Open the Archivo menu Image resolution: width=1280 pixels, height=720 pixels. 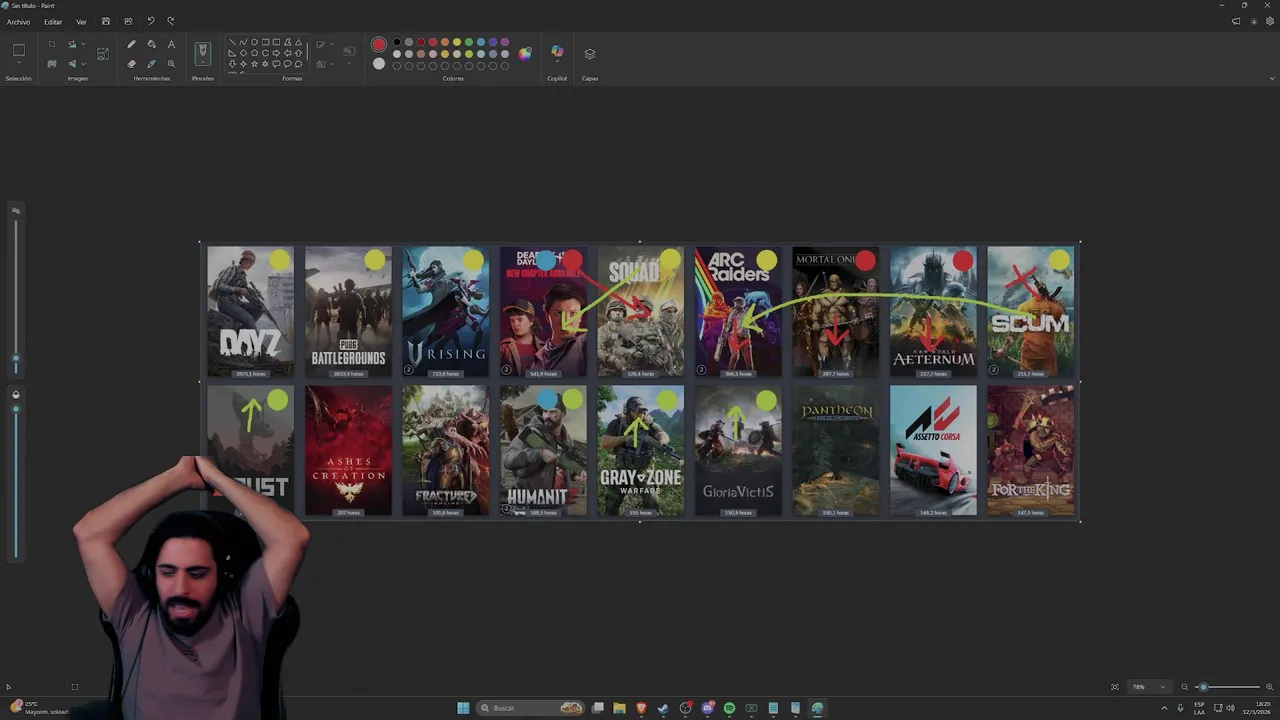coord(18,21)
